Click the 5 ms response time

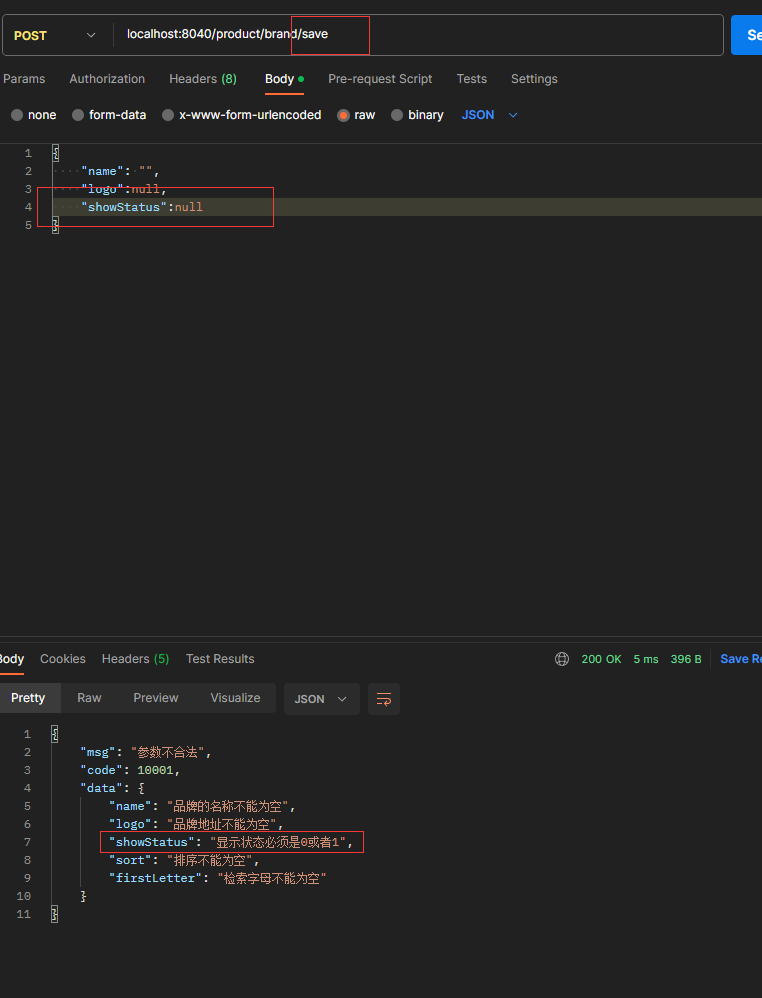(x=646, y=659)
